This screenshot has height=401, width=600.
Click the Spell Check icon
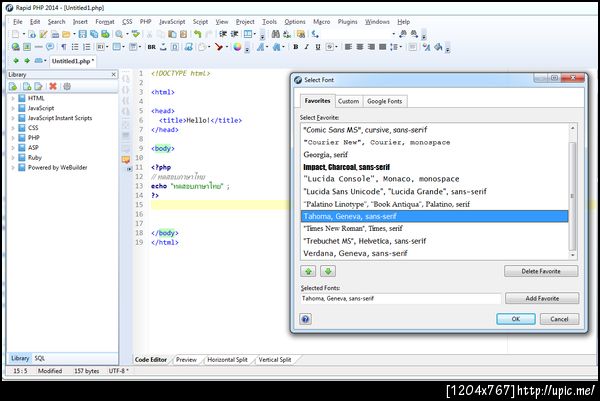pos(135,34)
